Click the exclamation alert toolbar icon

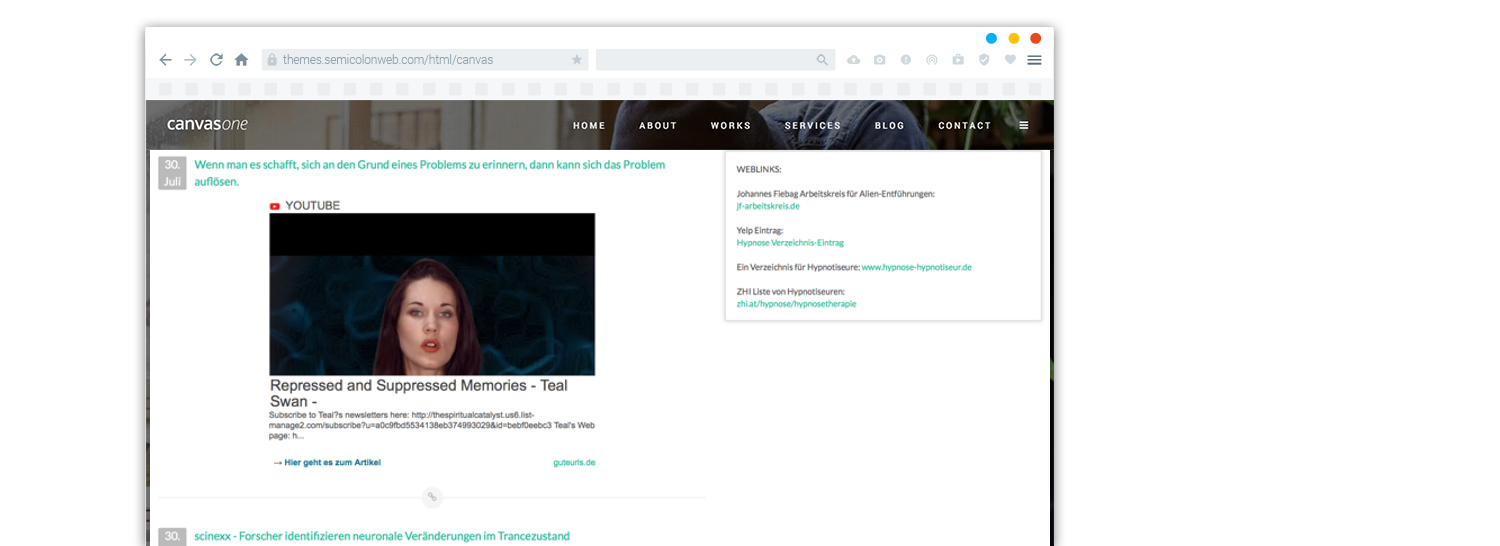click(905, 60)
